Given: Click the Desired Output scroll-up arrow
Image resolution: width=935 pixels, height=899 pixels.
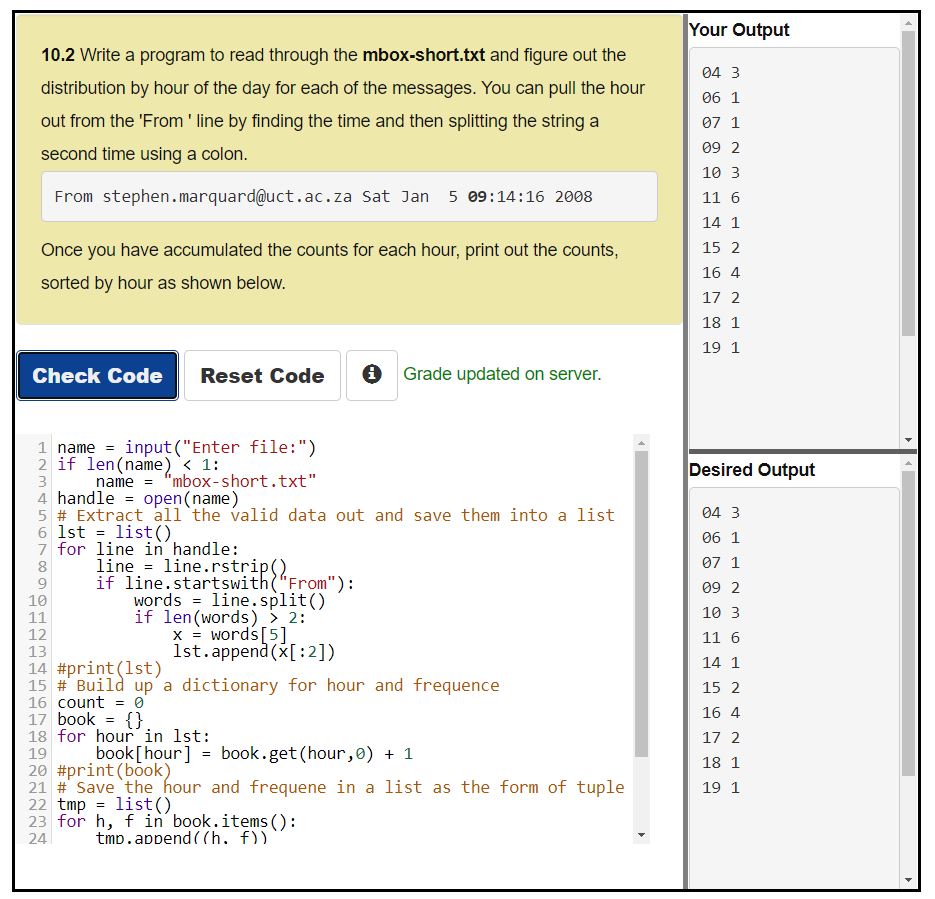Looking at the screenshot, I should point(908,463).
